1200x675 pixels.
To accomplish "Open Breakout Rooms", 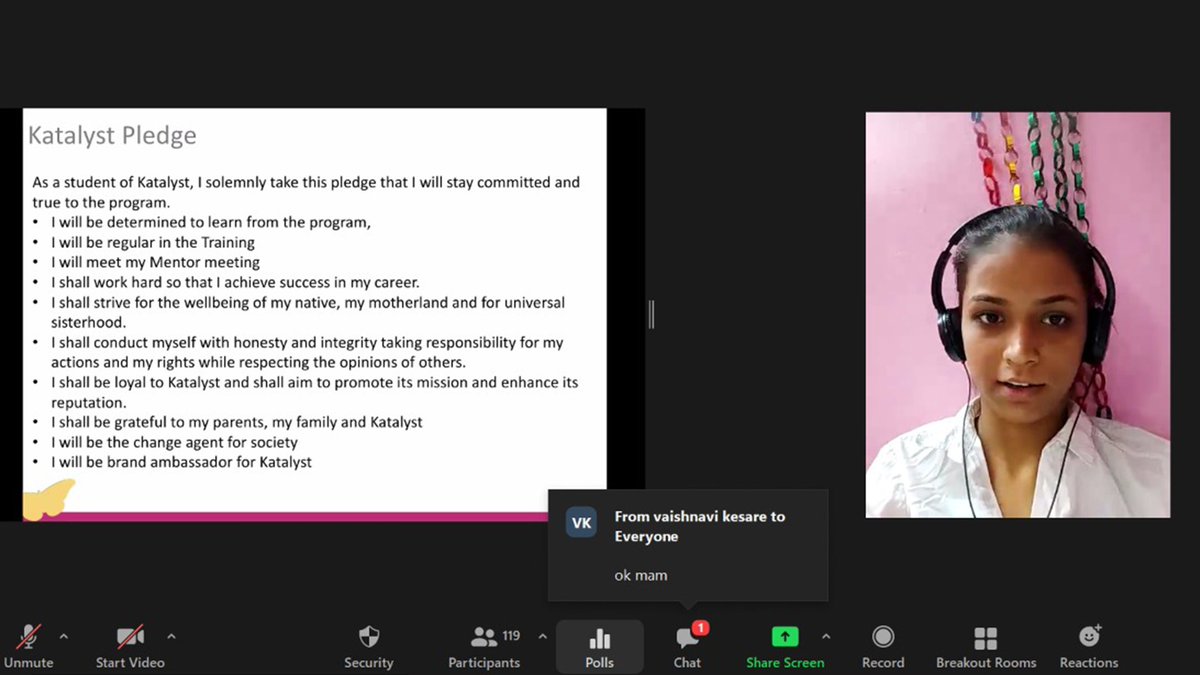I will (x=986, y=646).
